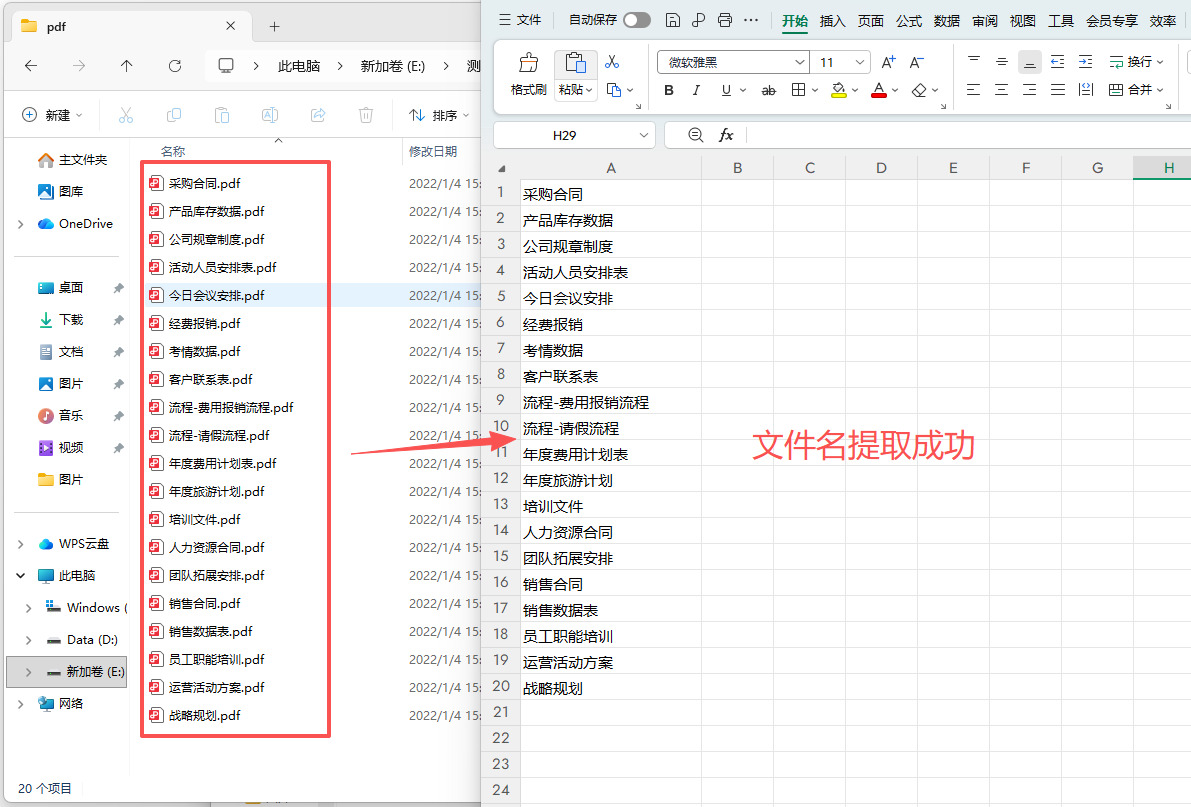Click the fx insert function icon

click(726, 135)
